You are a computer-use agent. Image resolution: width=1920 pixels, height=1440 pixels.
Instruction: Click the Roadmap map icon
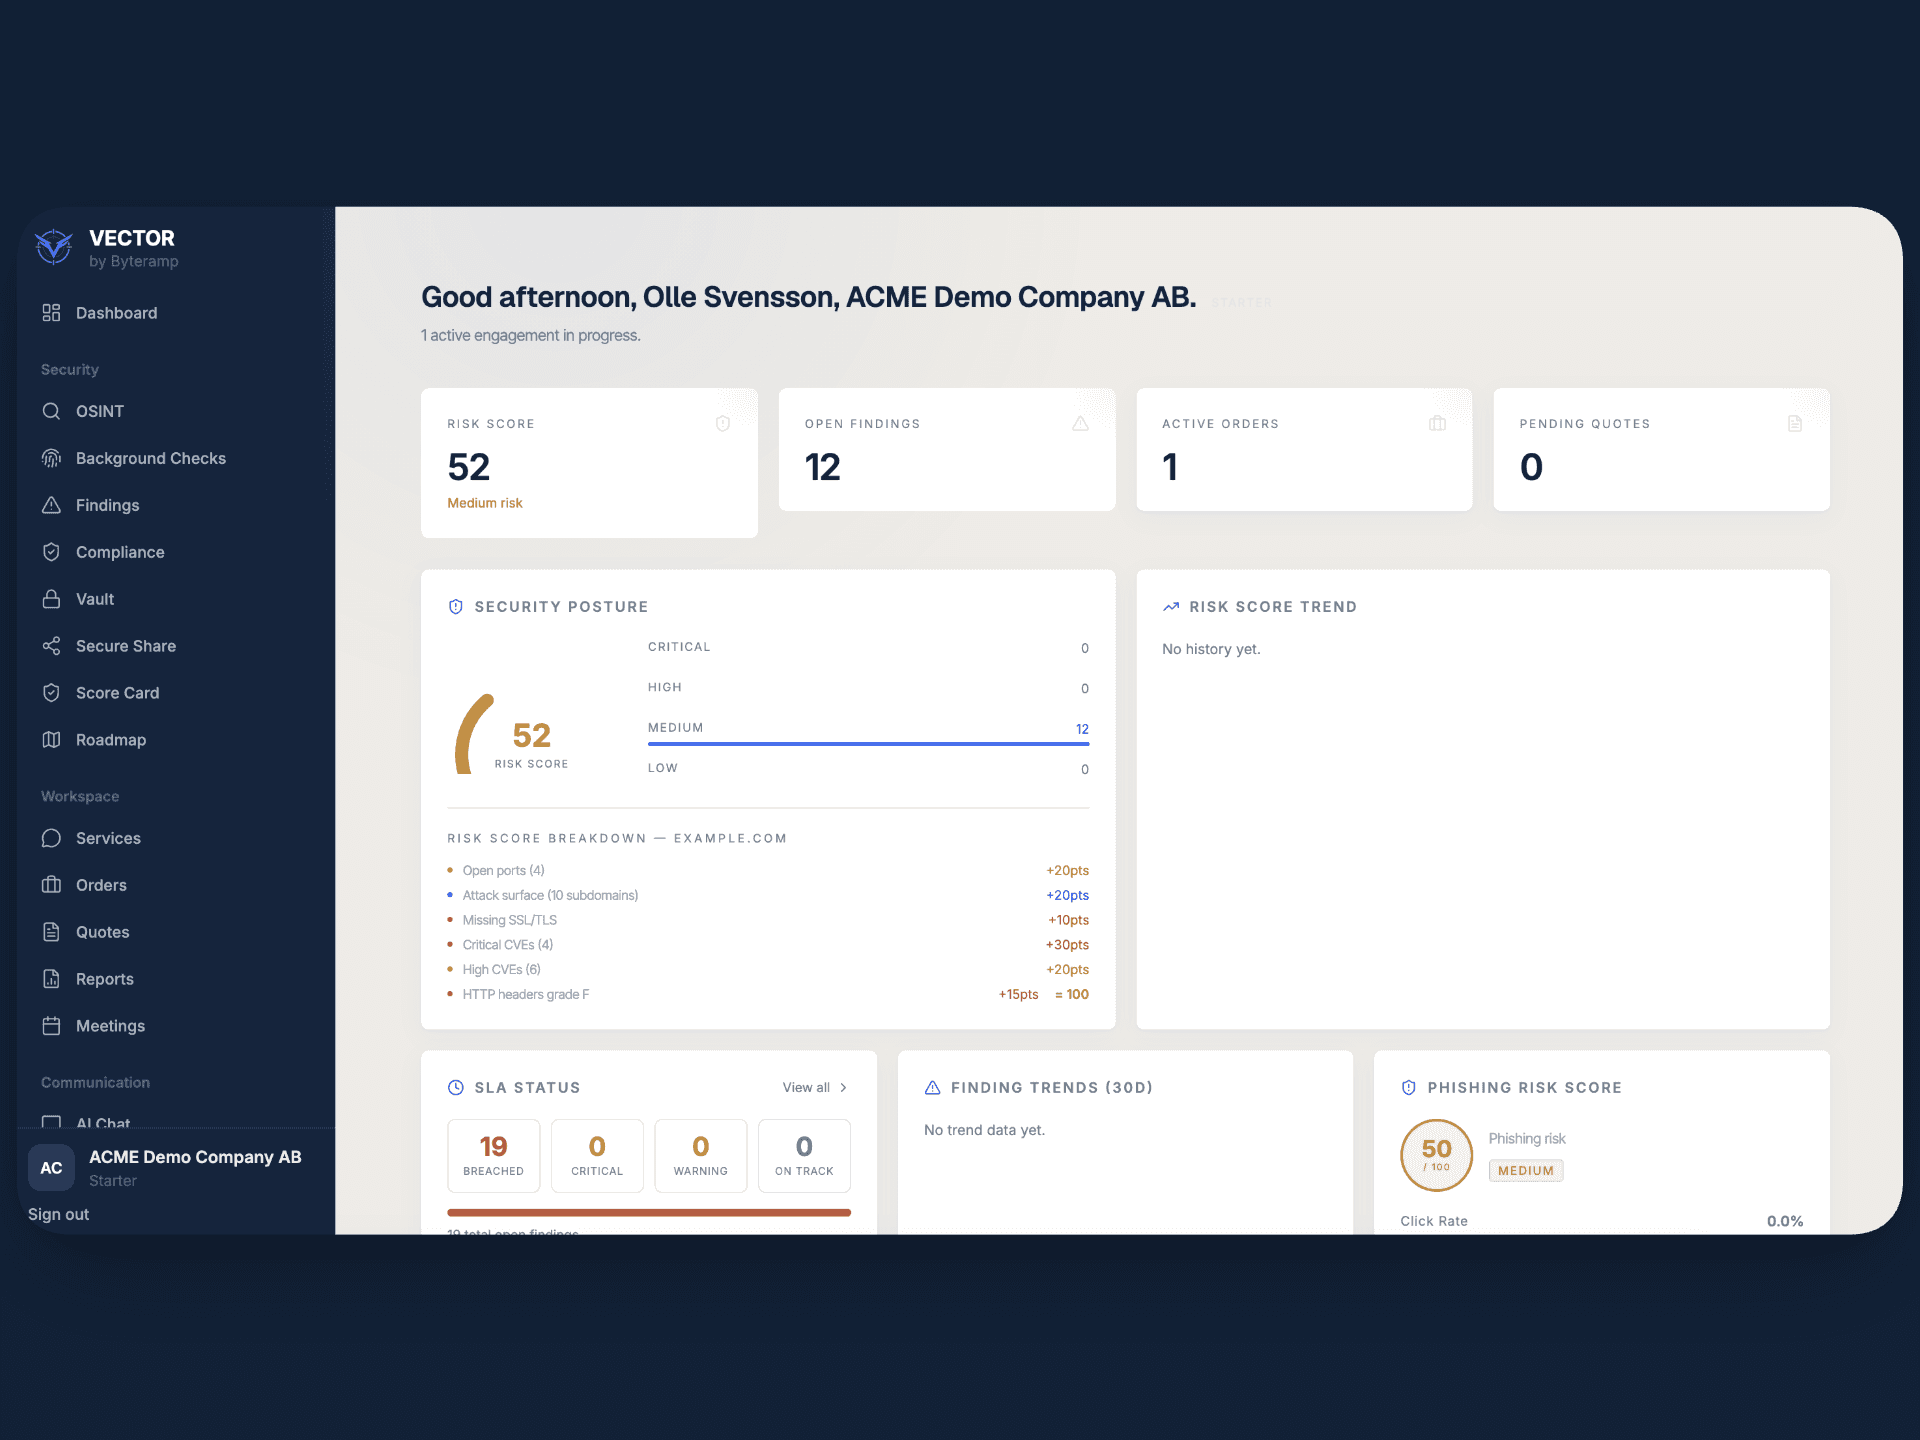tap(51, 740)
